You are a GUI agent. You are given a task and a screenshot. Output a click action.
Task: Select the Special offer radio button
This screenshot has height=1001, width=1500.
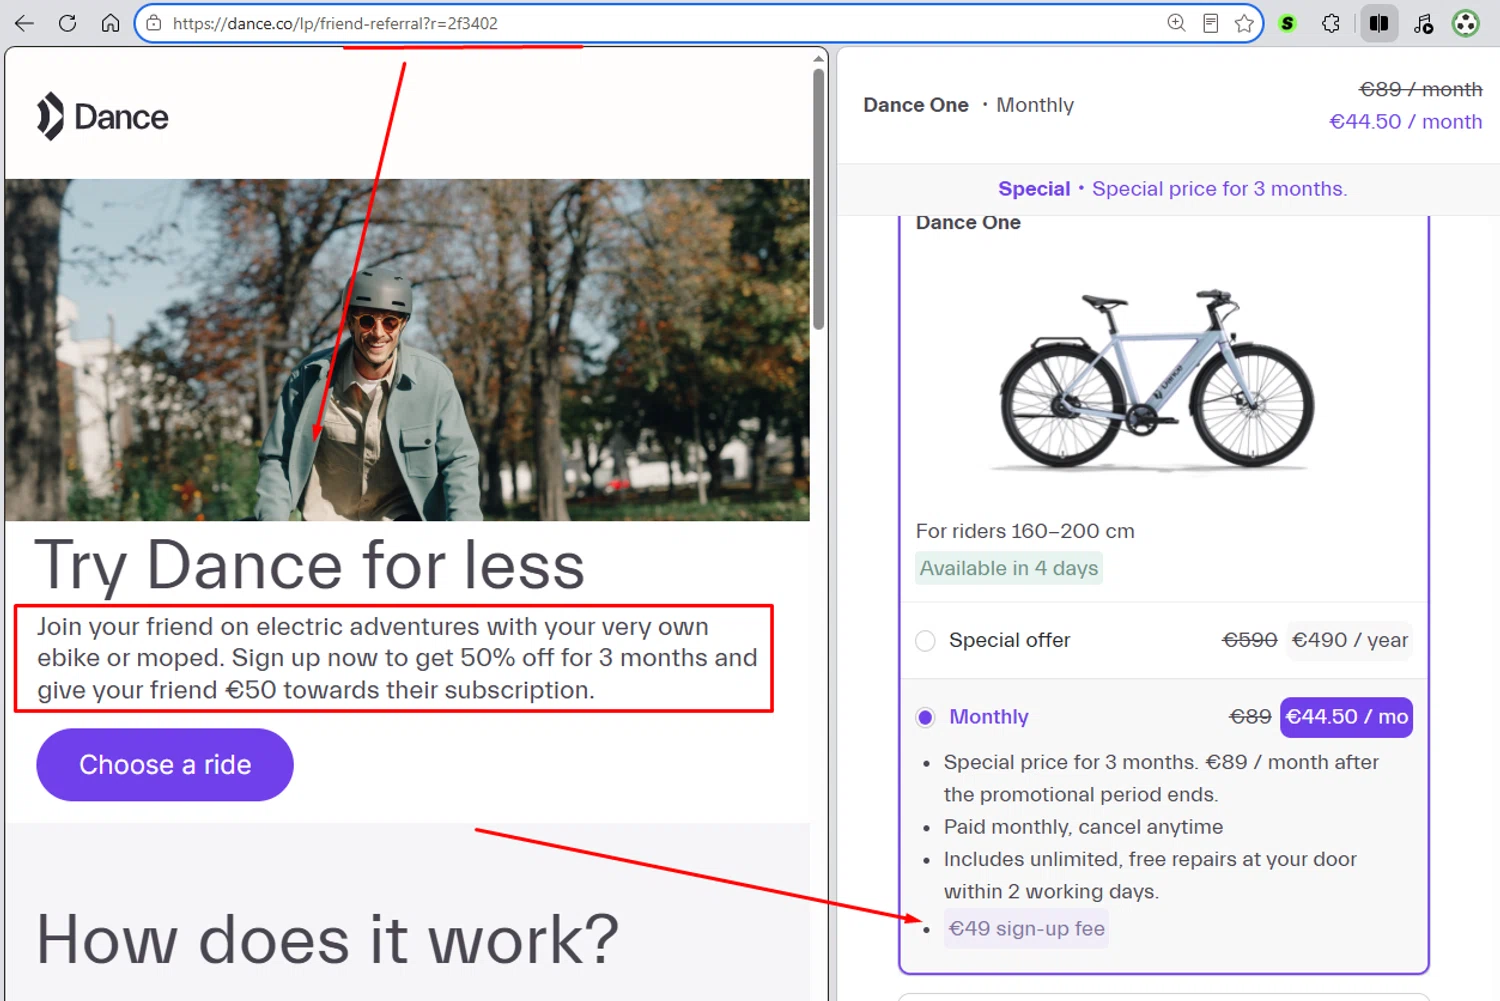pos(925,640)
